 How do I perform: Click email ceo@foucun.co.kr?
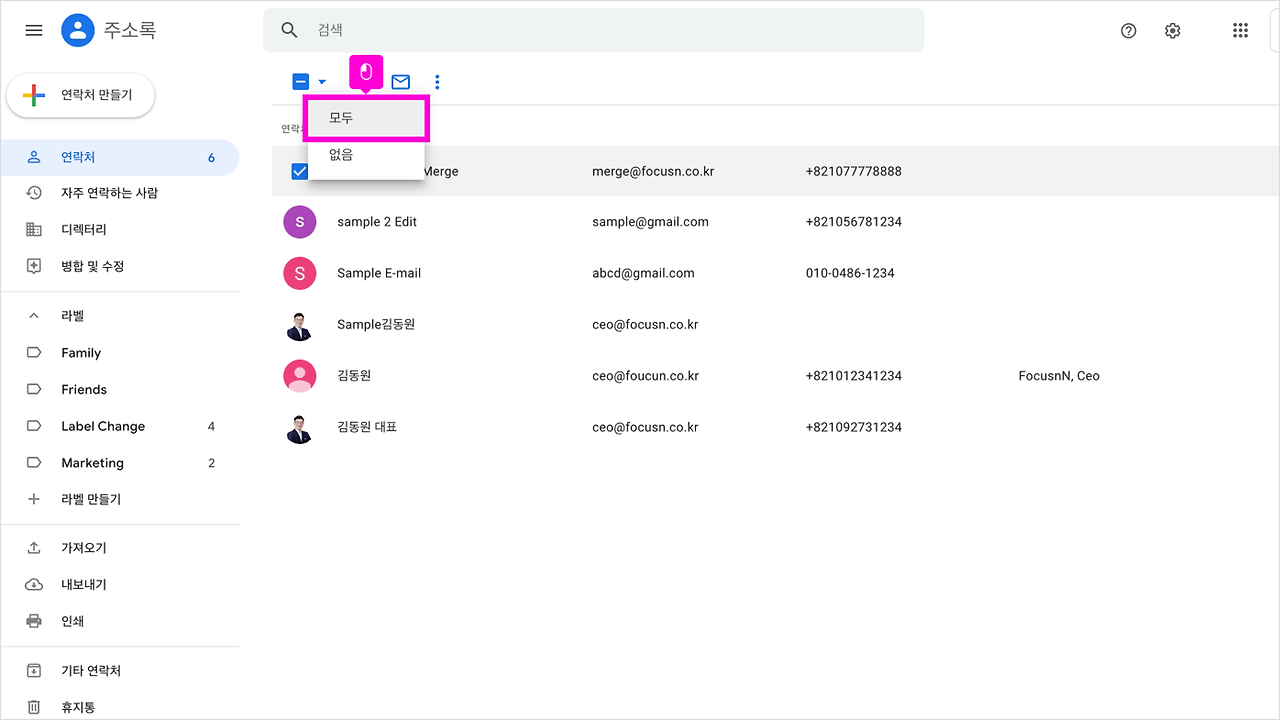(x=645, y=376)
